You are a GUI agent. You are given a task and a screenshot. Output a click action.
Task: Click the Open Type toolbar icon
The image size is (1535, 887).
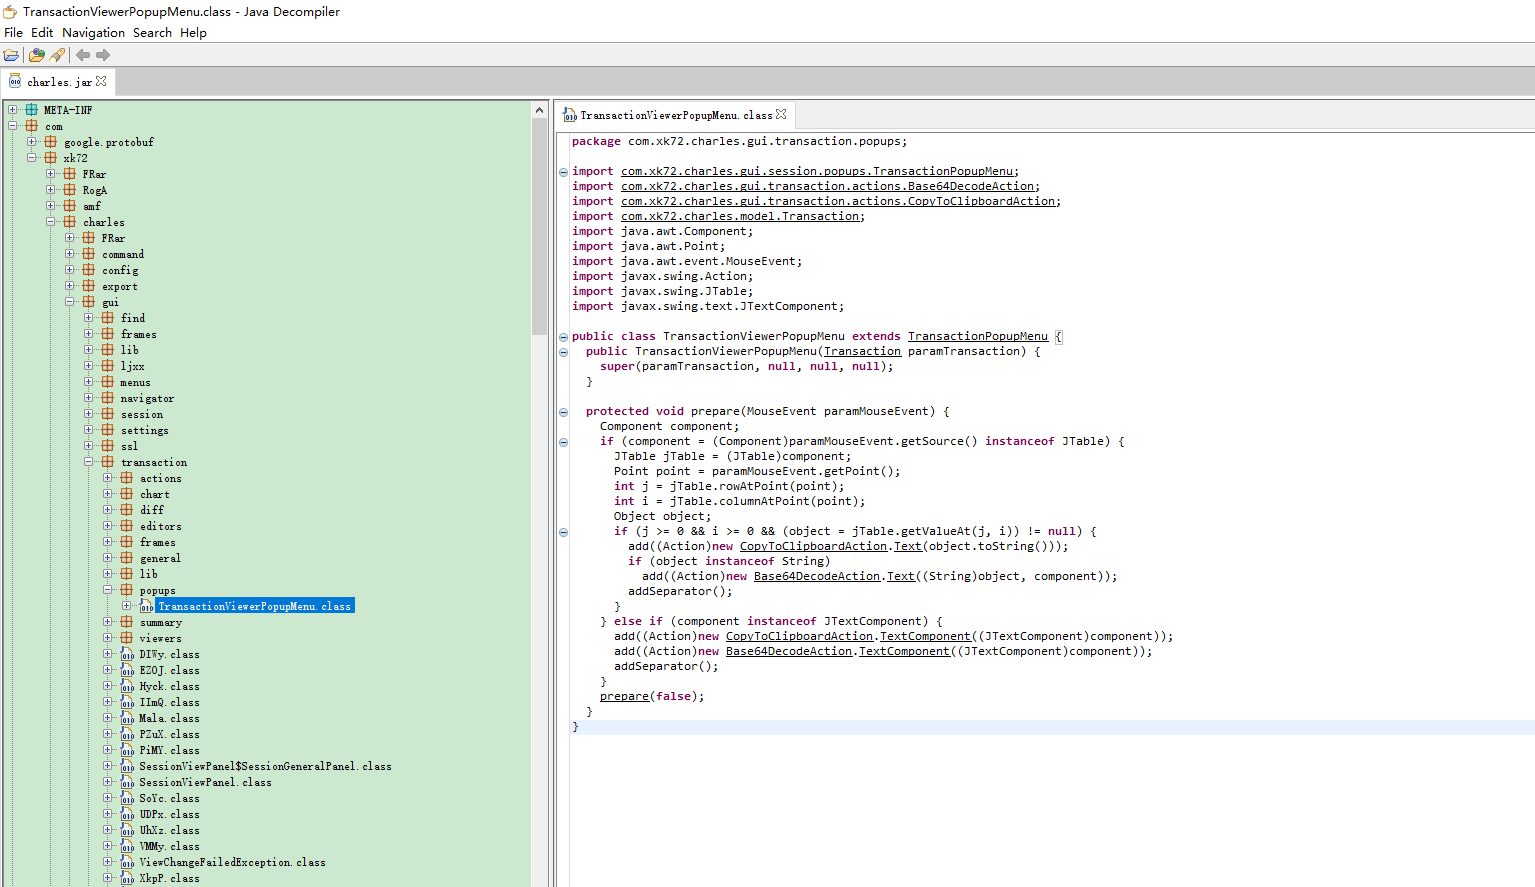pyautogui.click(x=37, y=55)
